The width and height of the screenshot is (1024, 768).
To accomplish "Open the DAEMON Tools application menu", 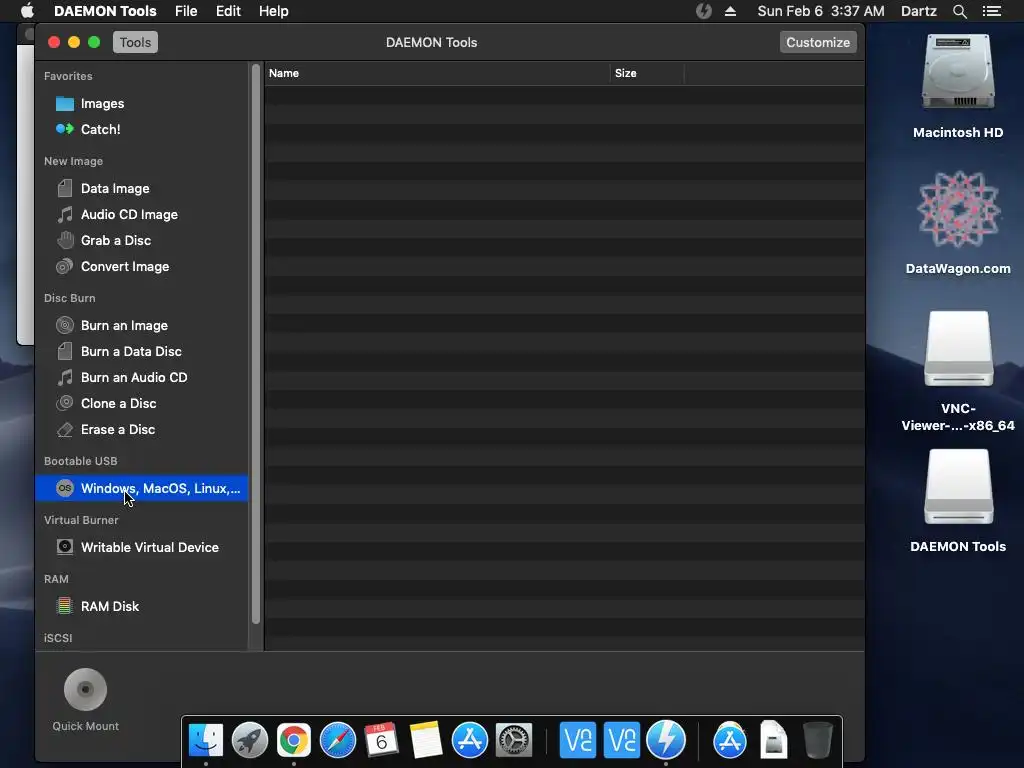I will point(105,11).
